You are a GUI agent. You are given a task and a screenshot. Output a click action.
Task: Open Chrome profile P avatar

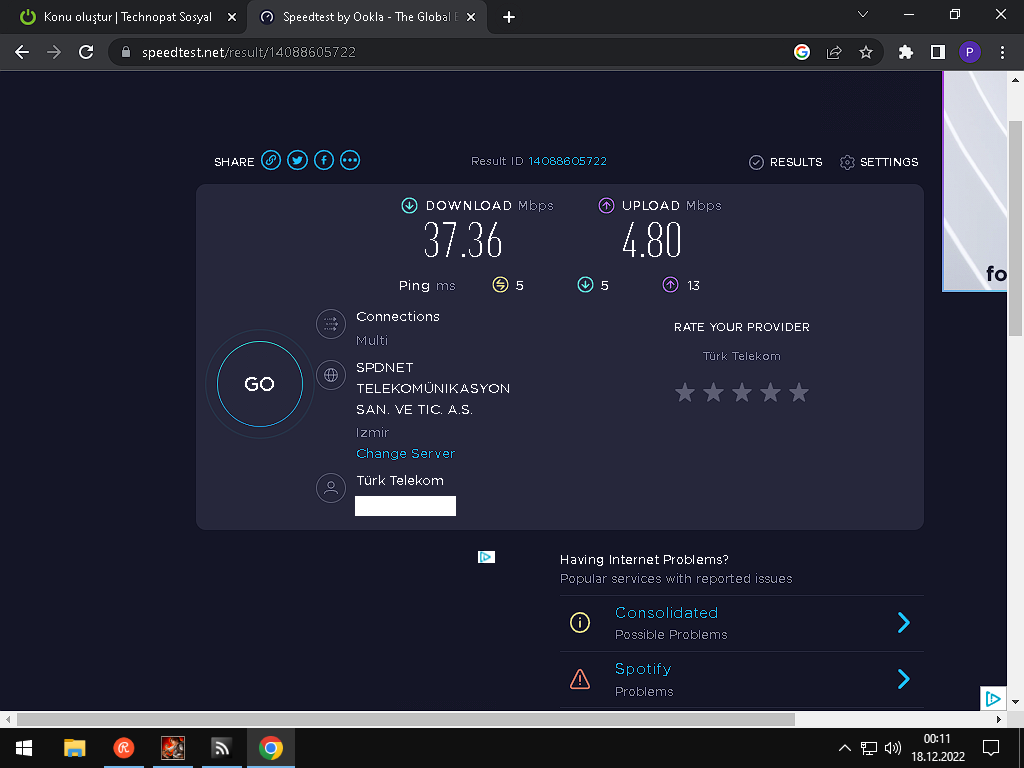970,52
